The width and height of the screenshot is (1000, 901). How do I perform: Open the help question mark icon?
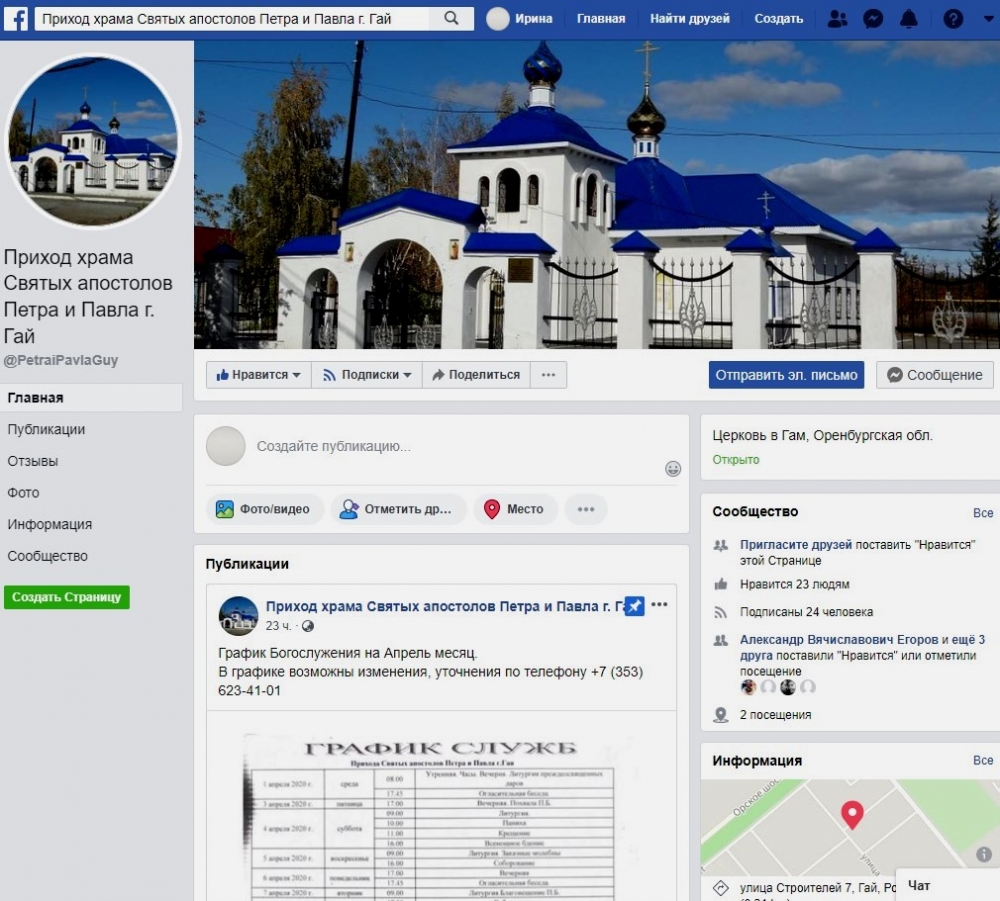point(953,19)
